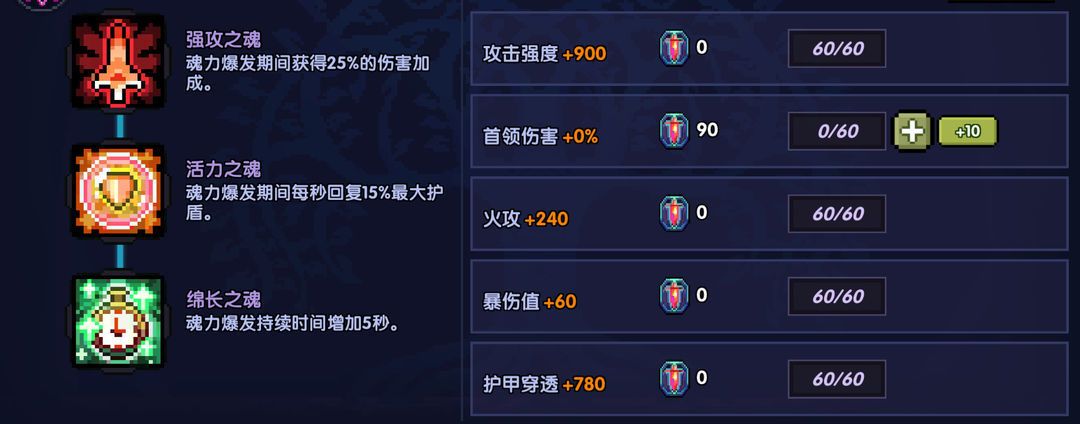This screenshot has height=424, width=1080.
Task: Click the soul gem icon beside 护甲穿透
Action: [x=675, y=379]
